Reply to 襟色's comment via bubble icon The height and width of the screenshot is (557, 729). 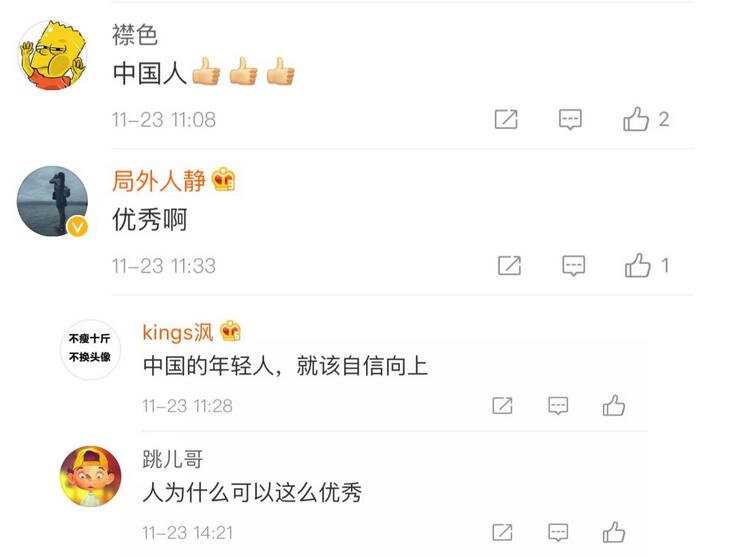point(570,119)
